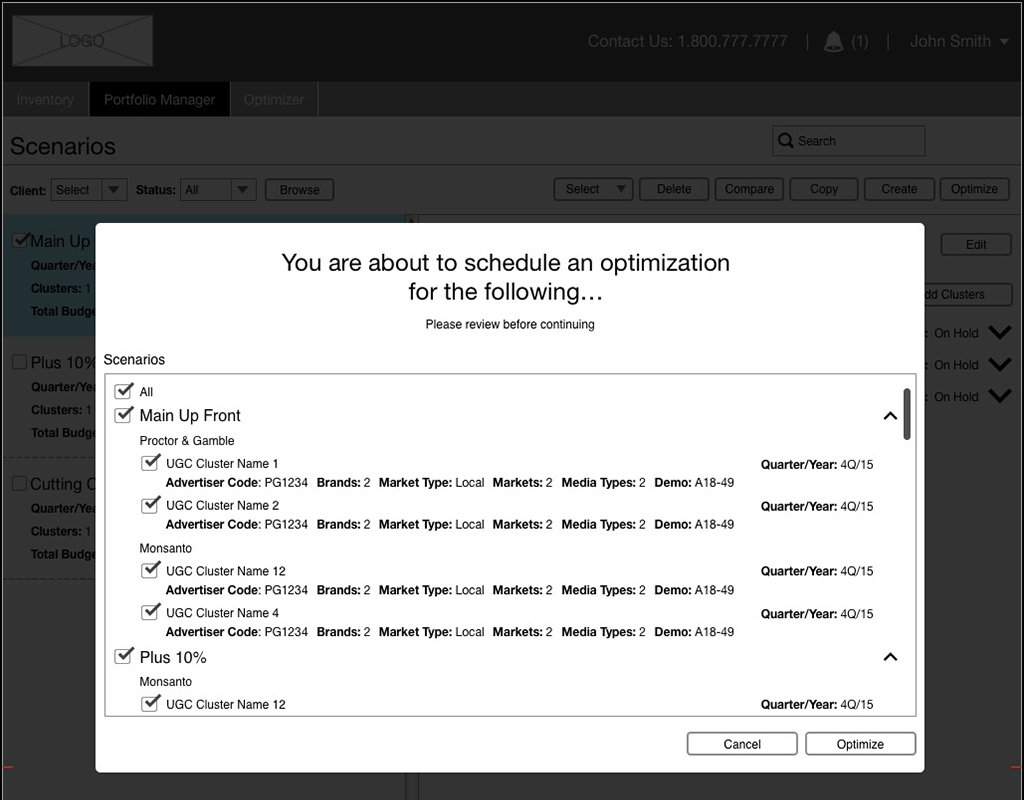
Task: Check the All scenarios checkbox
Action: click(x=124, y=391)
